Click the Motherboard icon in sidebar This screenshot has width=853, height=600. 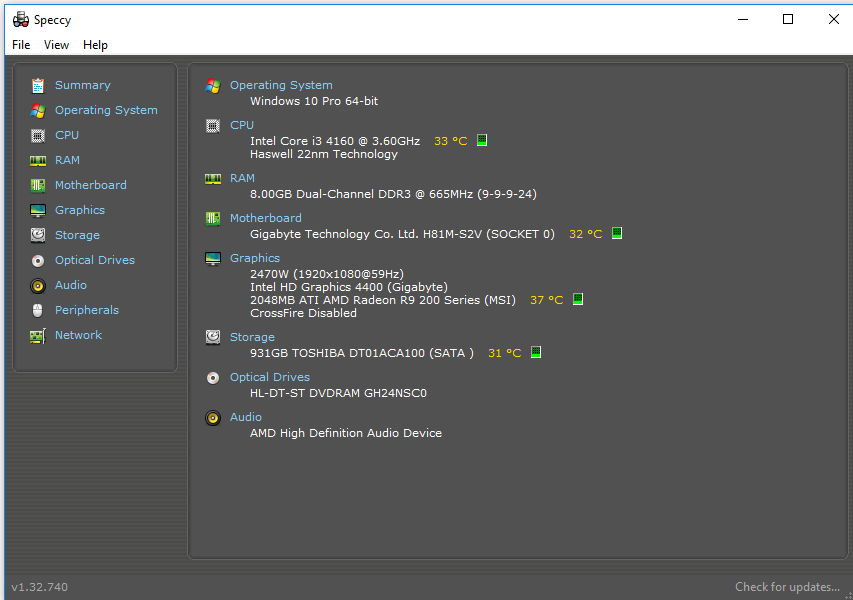[x=38, y=185]
